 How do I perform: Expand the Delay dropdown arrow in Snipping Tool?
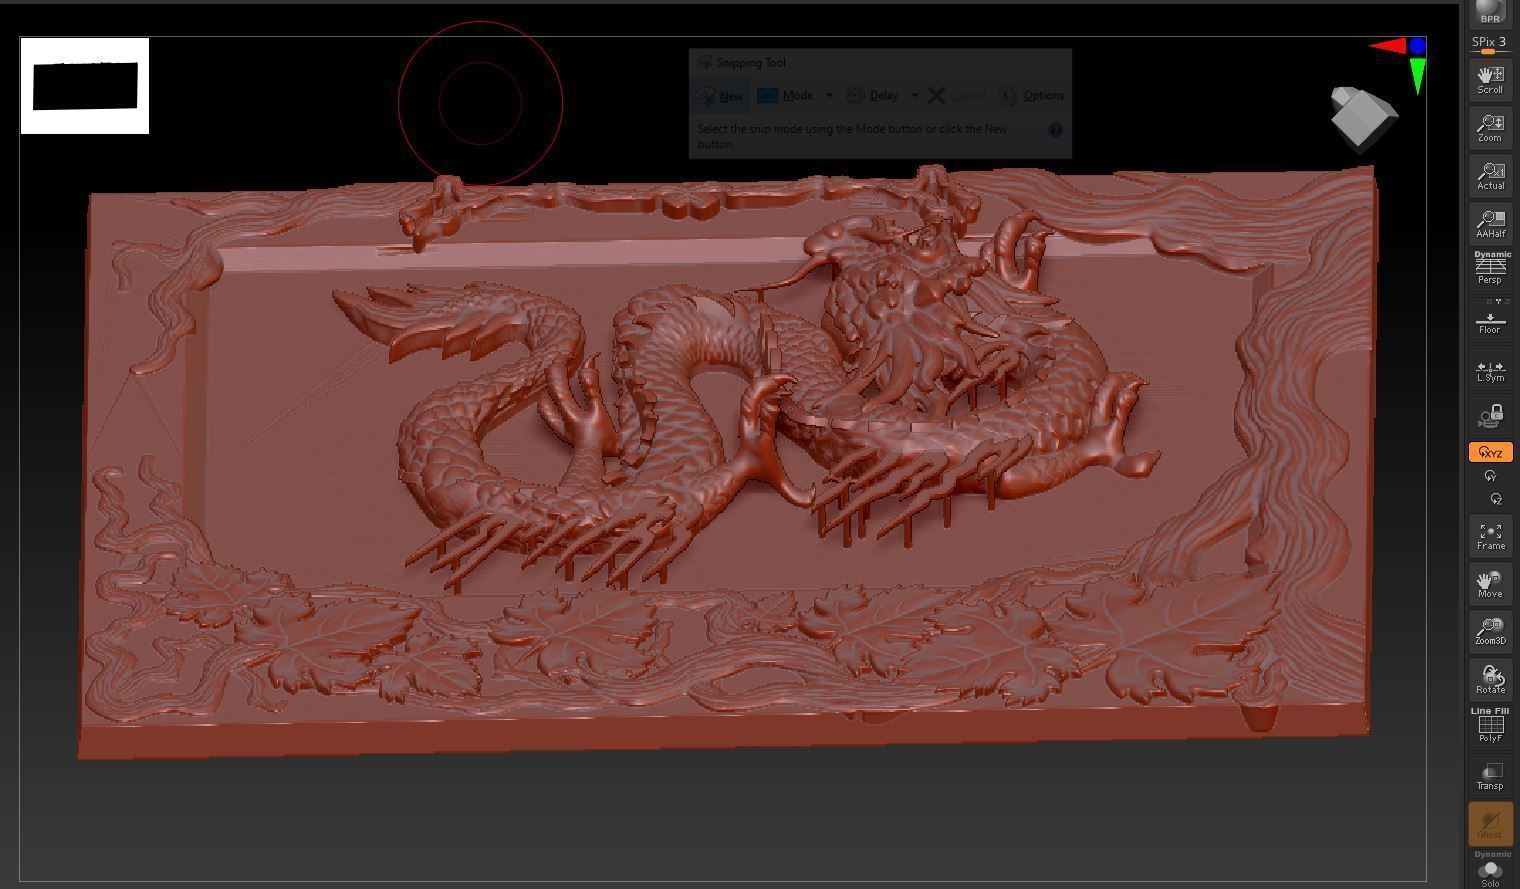coord(914,96)
